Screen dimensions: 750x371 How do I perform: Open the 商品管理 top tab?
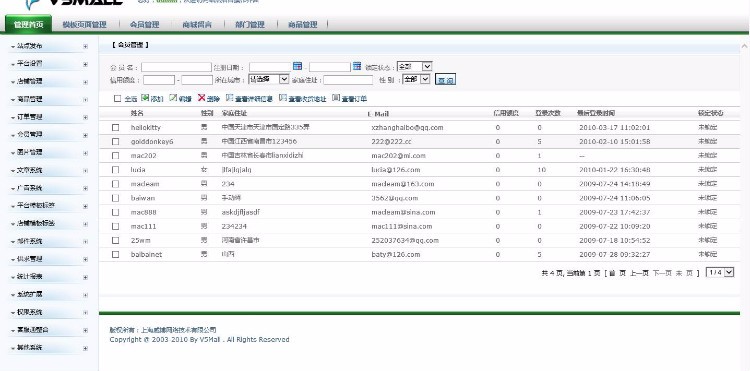(303, 24)
